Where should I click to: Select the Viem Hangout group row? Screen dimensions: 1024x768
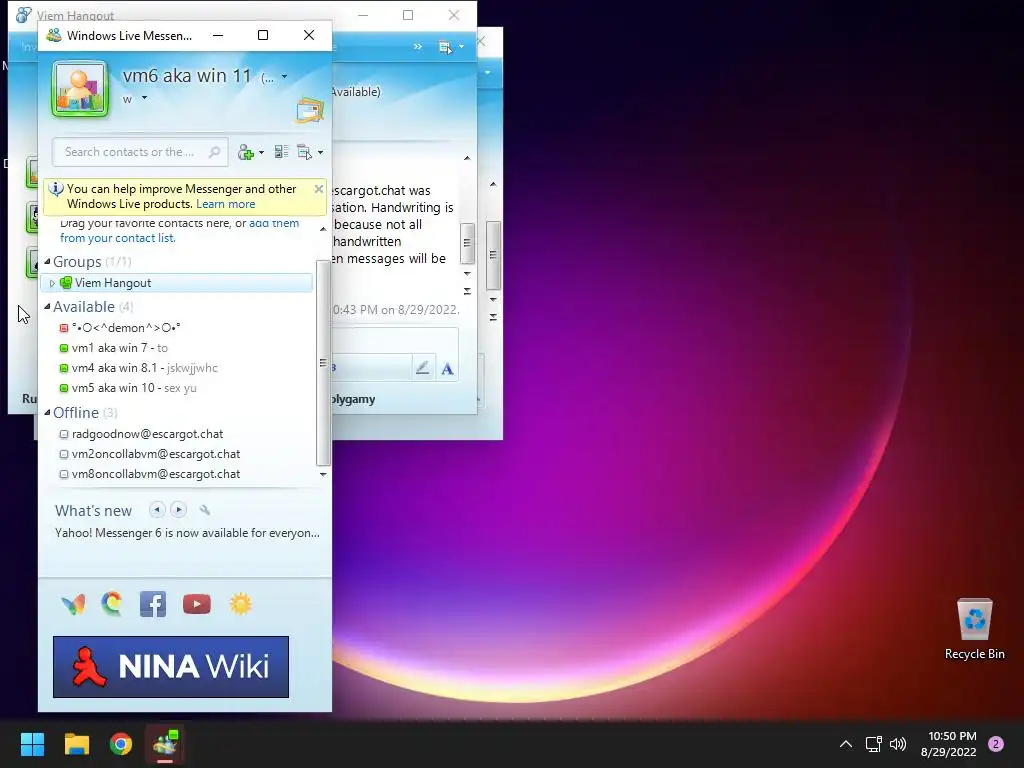[x=176, y=283]
